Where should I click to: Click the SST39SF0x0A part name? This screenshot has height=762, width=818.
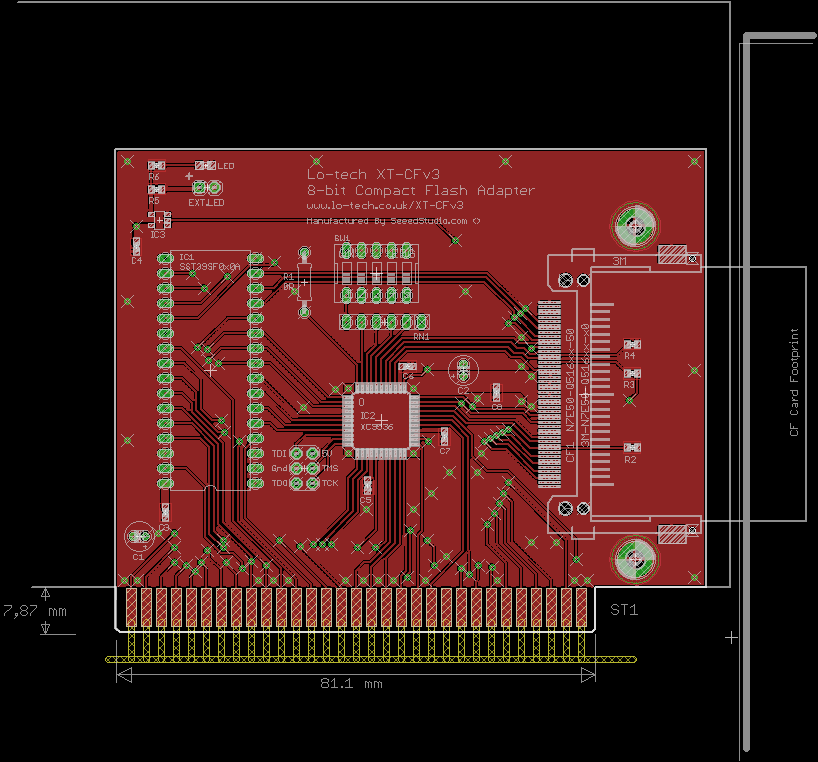pos(210,267)
